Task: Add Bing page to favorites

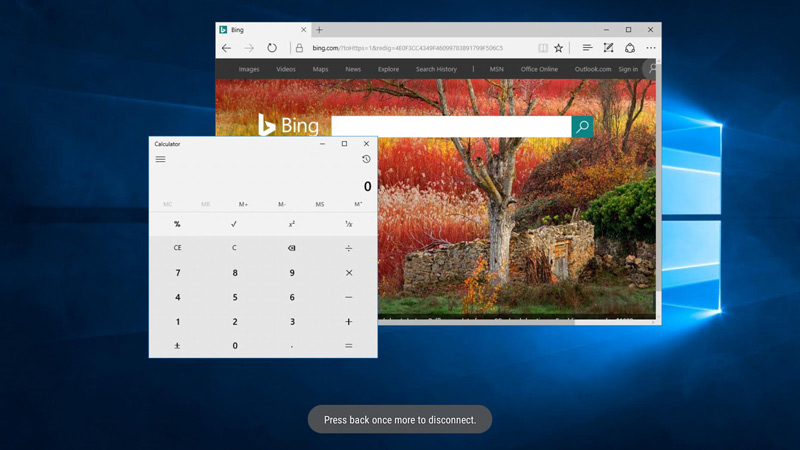Action: pyautogui.click(x=559, y=48)
